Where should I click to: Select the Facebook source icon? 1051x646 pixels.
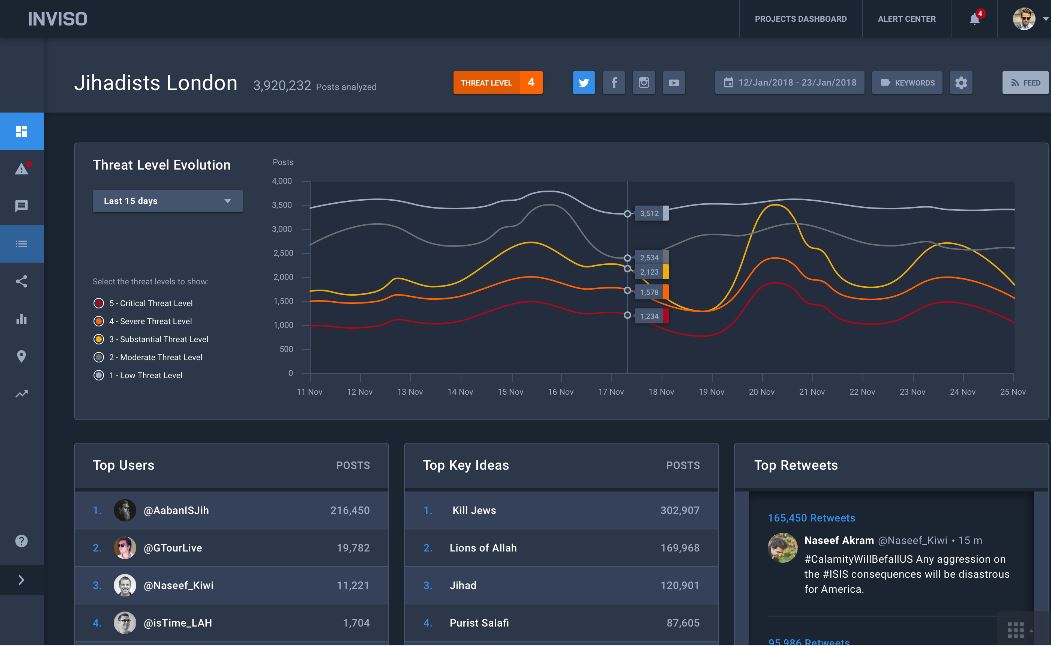(614, 83)
